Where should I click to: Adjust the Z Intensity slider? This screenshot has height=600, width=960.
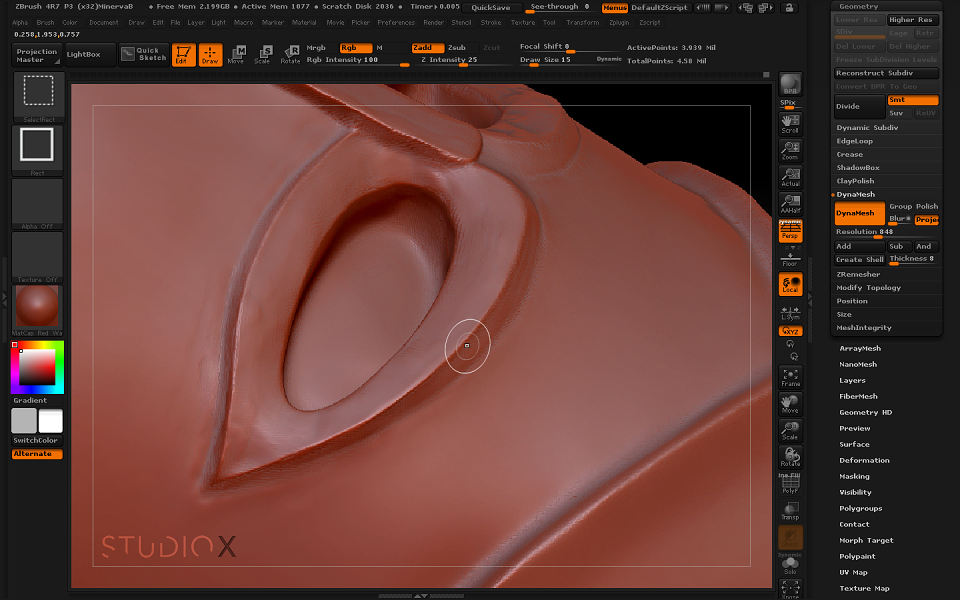click(463, 60)
